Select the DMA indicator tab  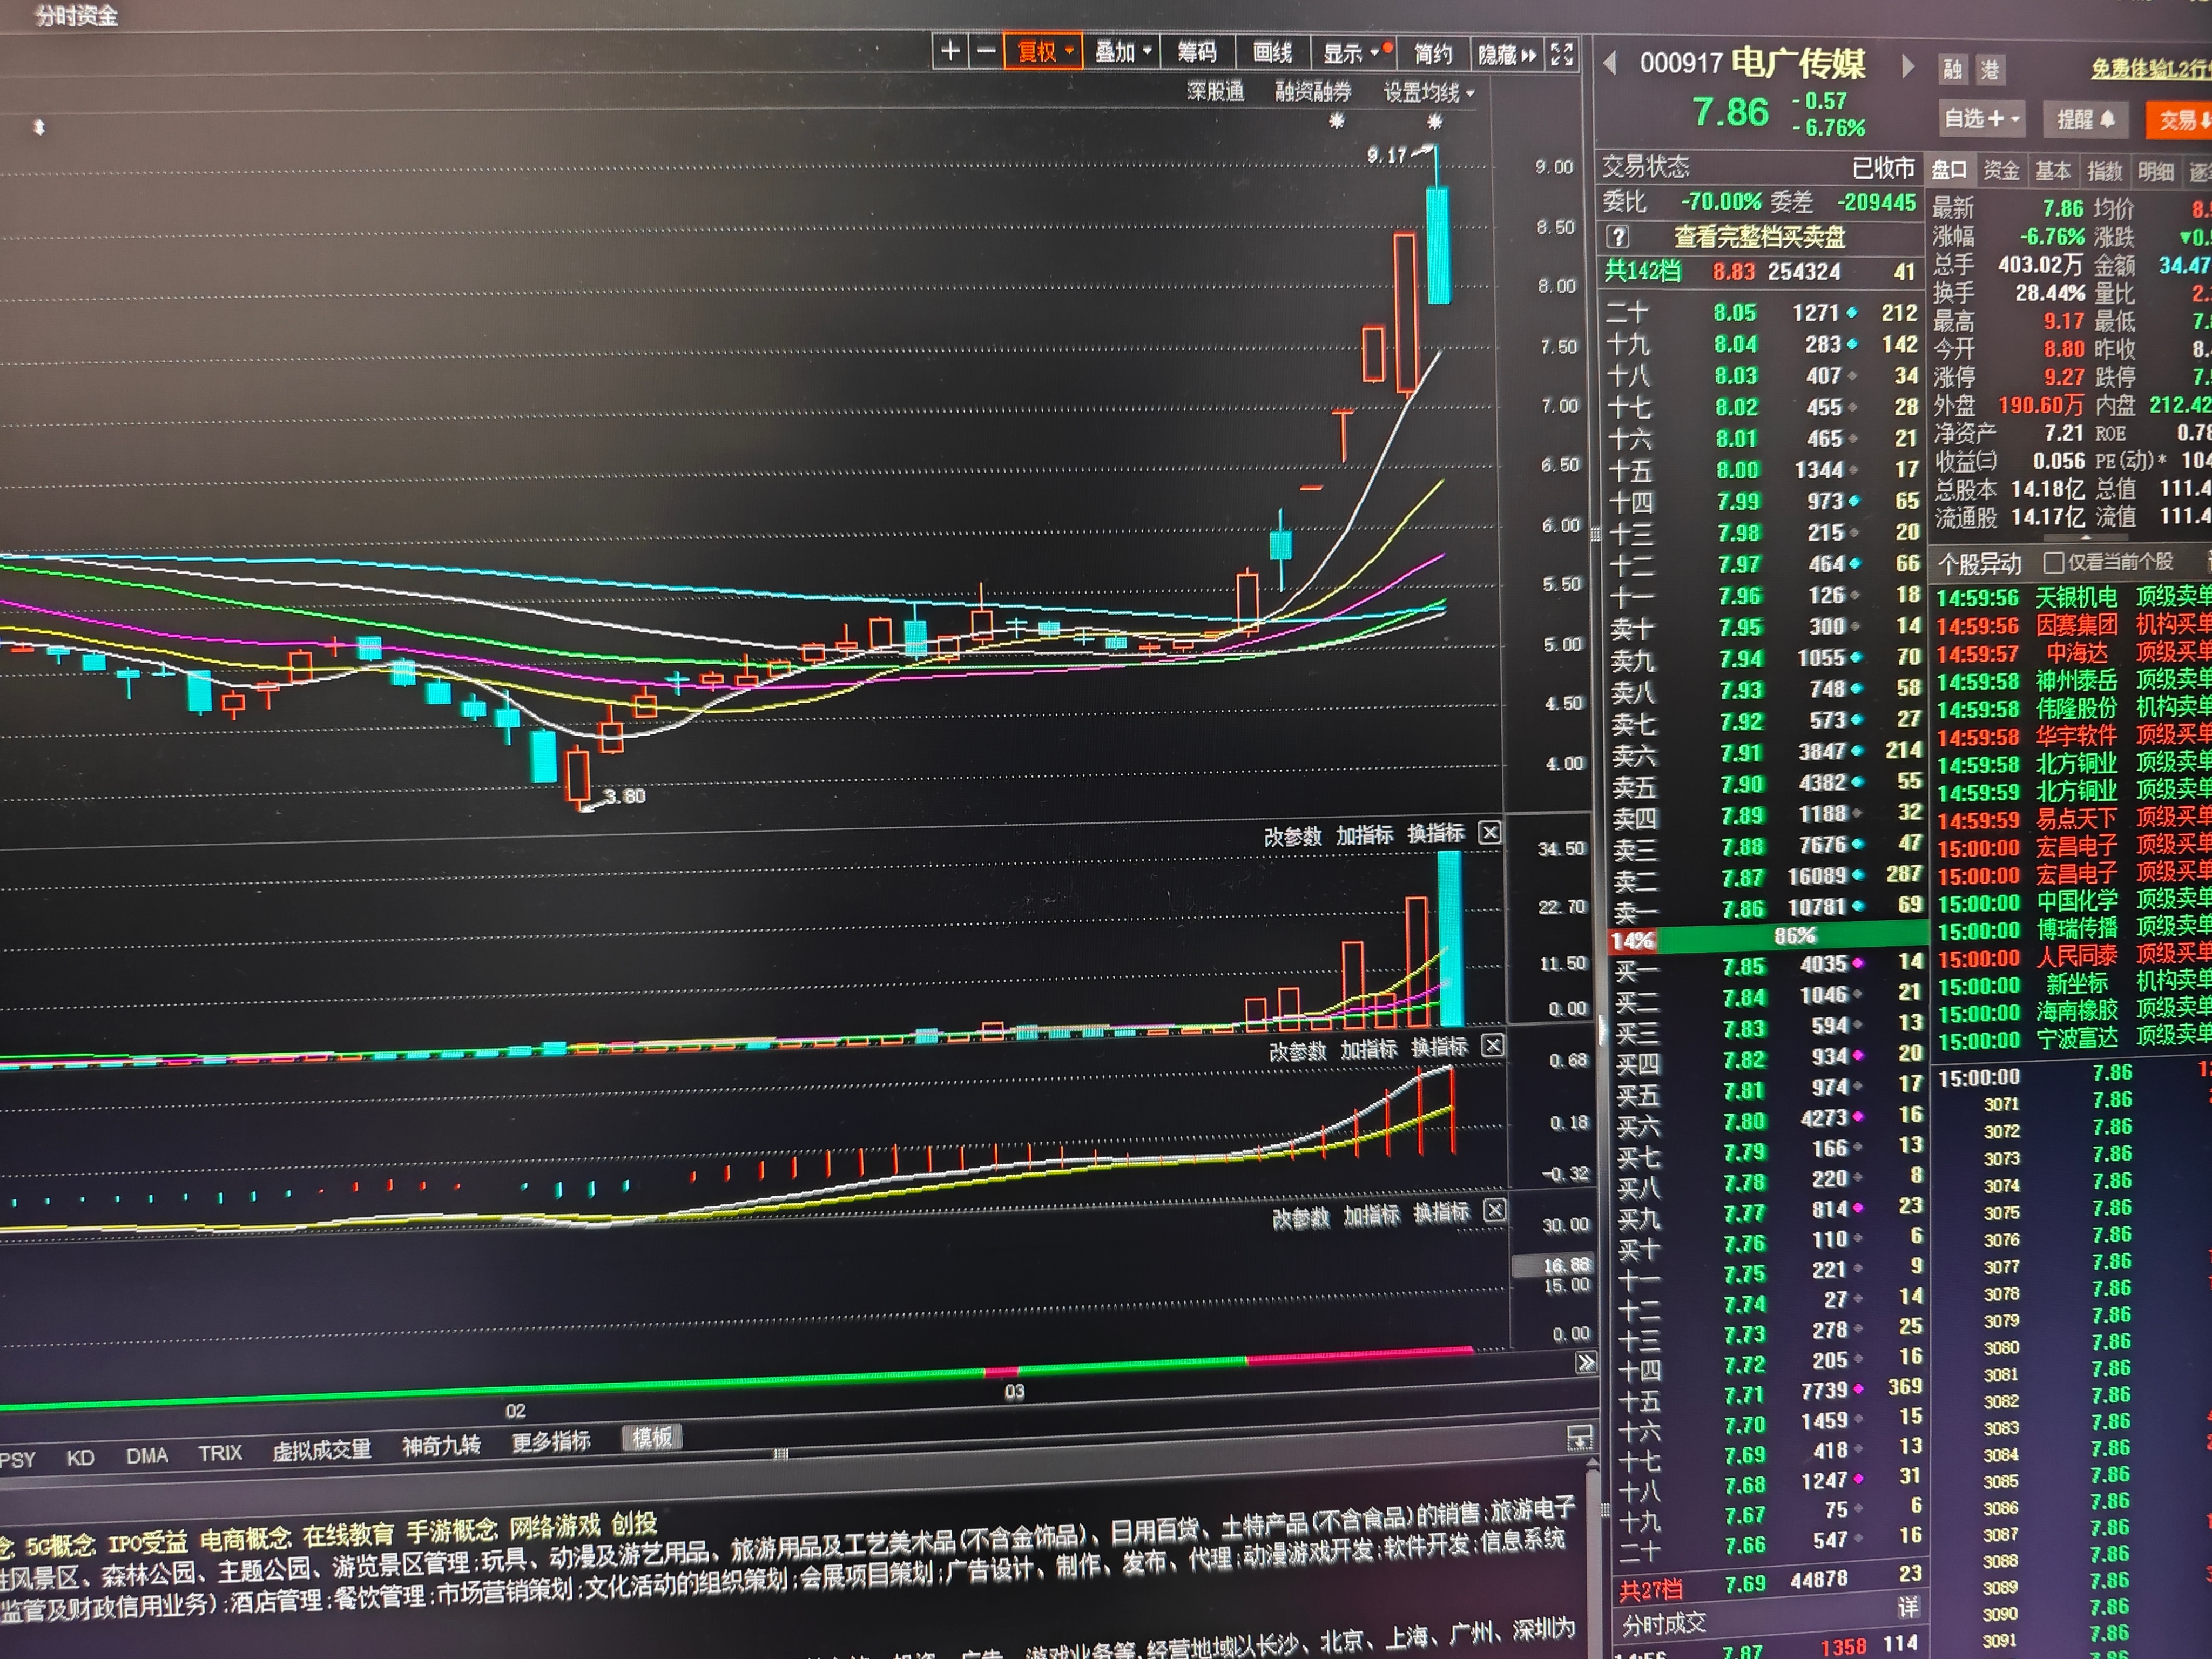tap(147, 1456)
